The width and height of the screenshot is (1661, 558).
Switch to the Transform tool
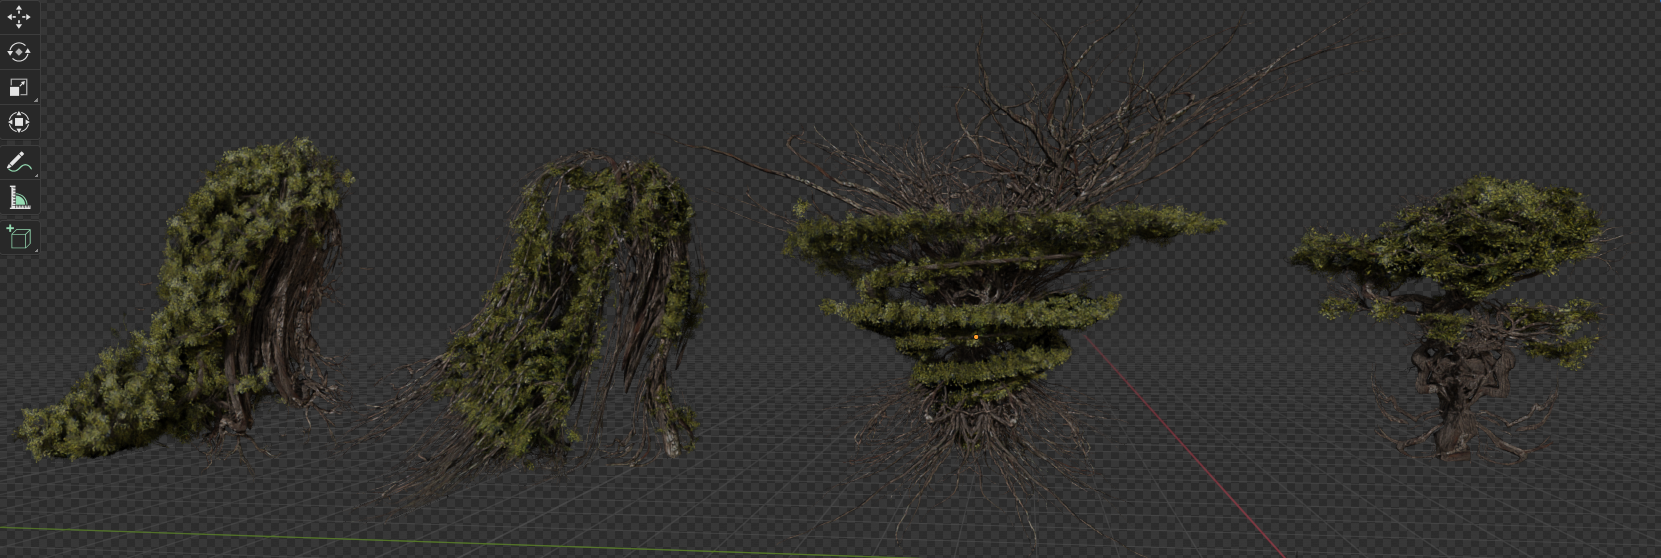pyautogui.click(x=19, y=123)
